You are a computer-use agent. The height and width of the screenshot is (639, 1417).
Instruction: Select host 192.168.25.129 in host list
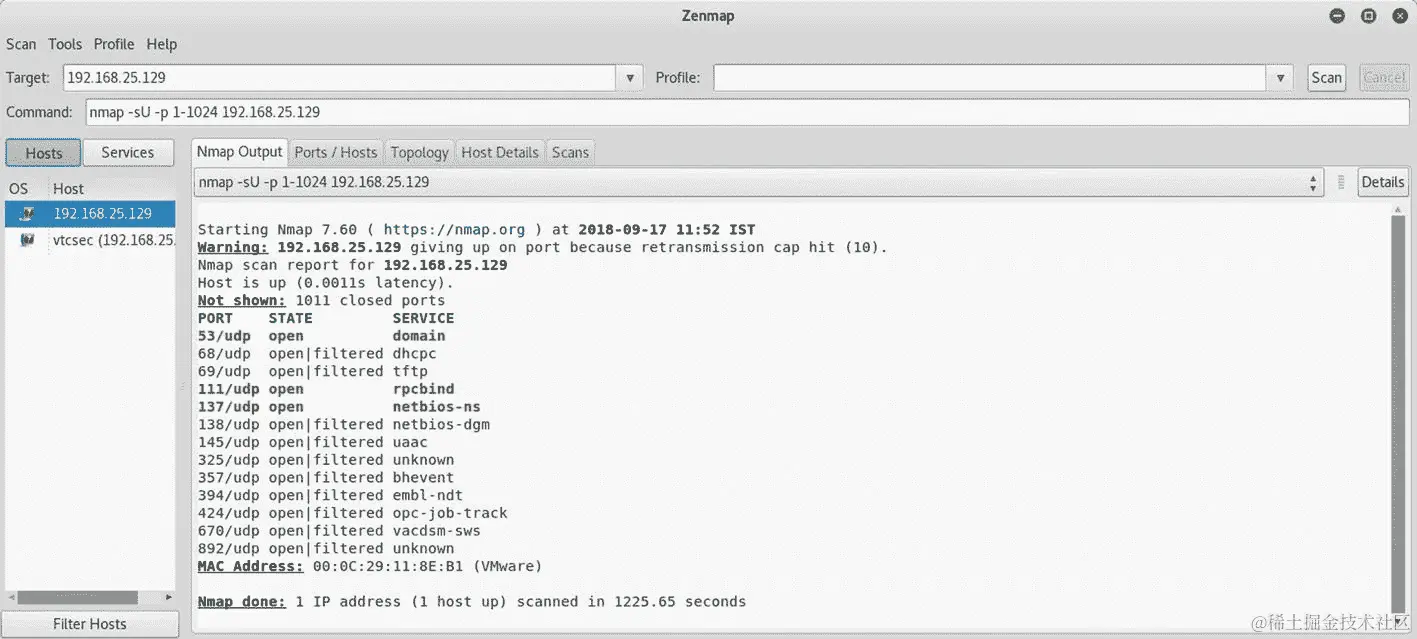point(89,213)
